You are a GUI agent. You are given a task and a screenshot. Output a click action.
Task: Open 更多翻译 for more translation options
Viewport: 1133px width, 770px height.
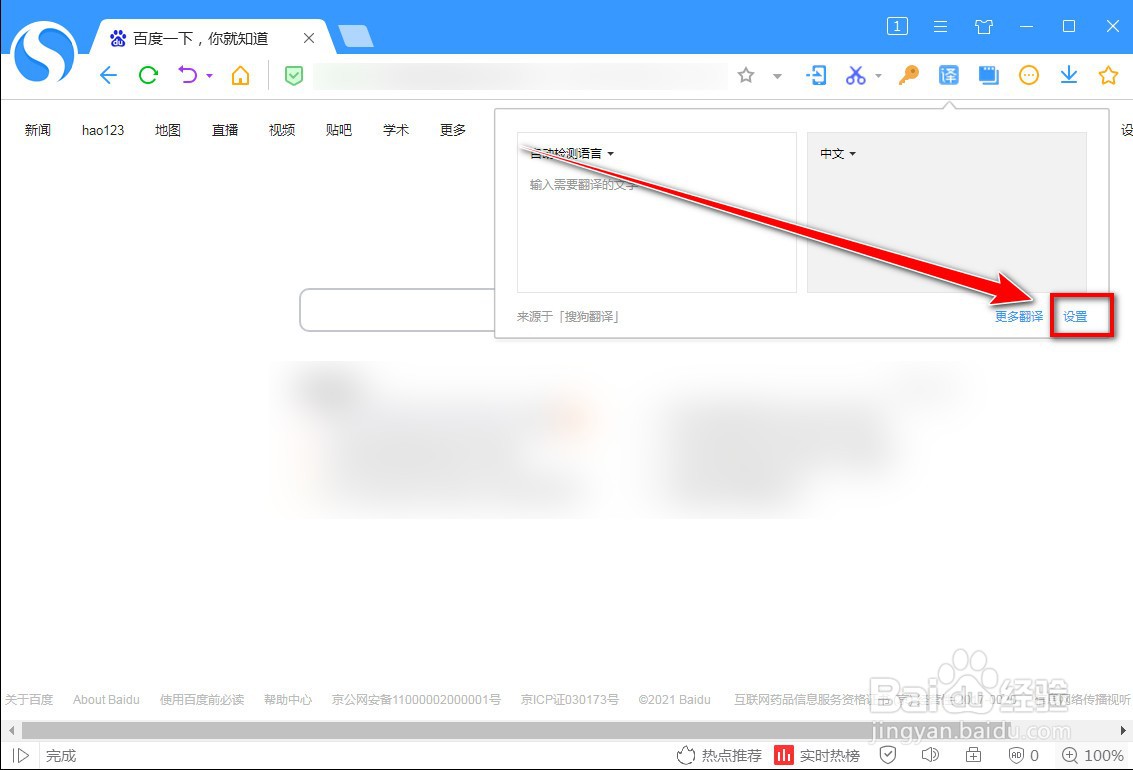(1018, 315)
